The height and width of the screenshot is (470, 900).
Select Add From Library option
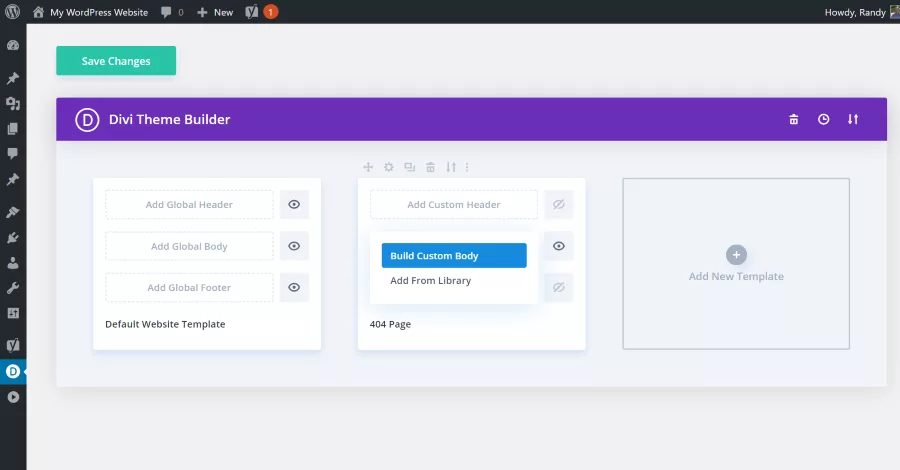pos(430,281)
